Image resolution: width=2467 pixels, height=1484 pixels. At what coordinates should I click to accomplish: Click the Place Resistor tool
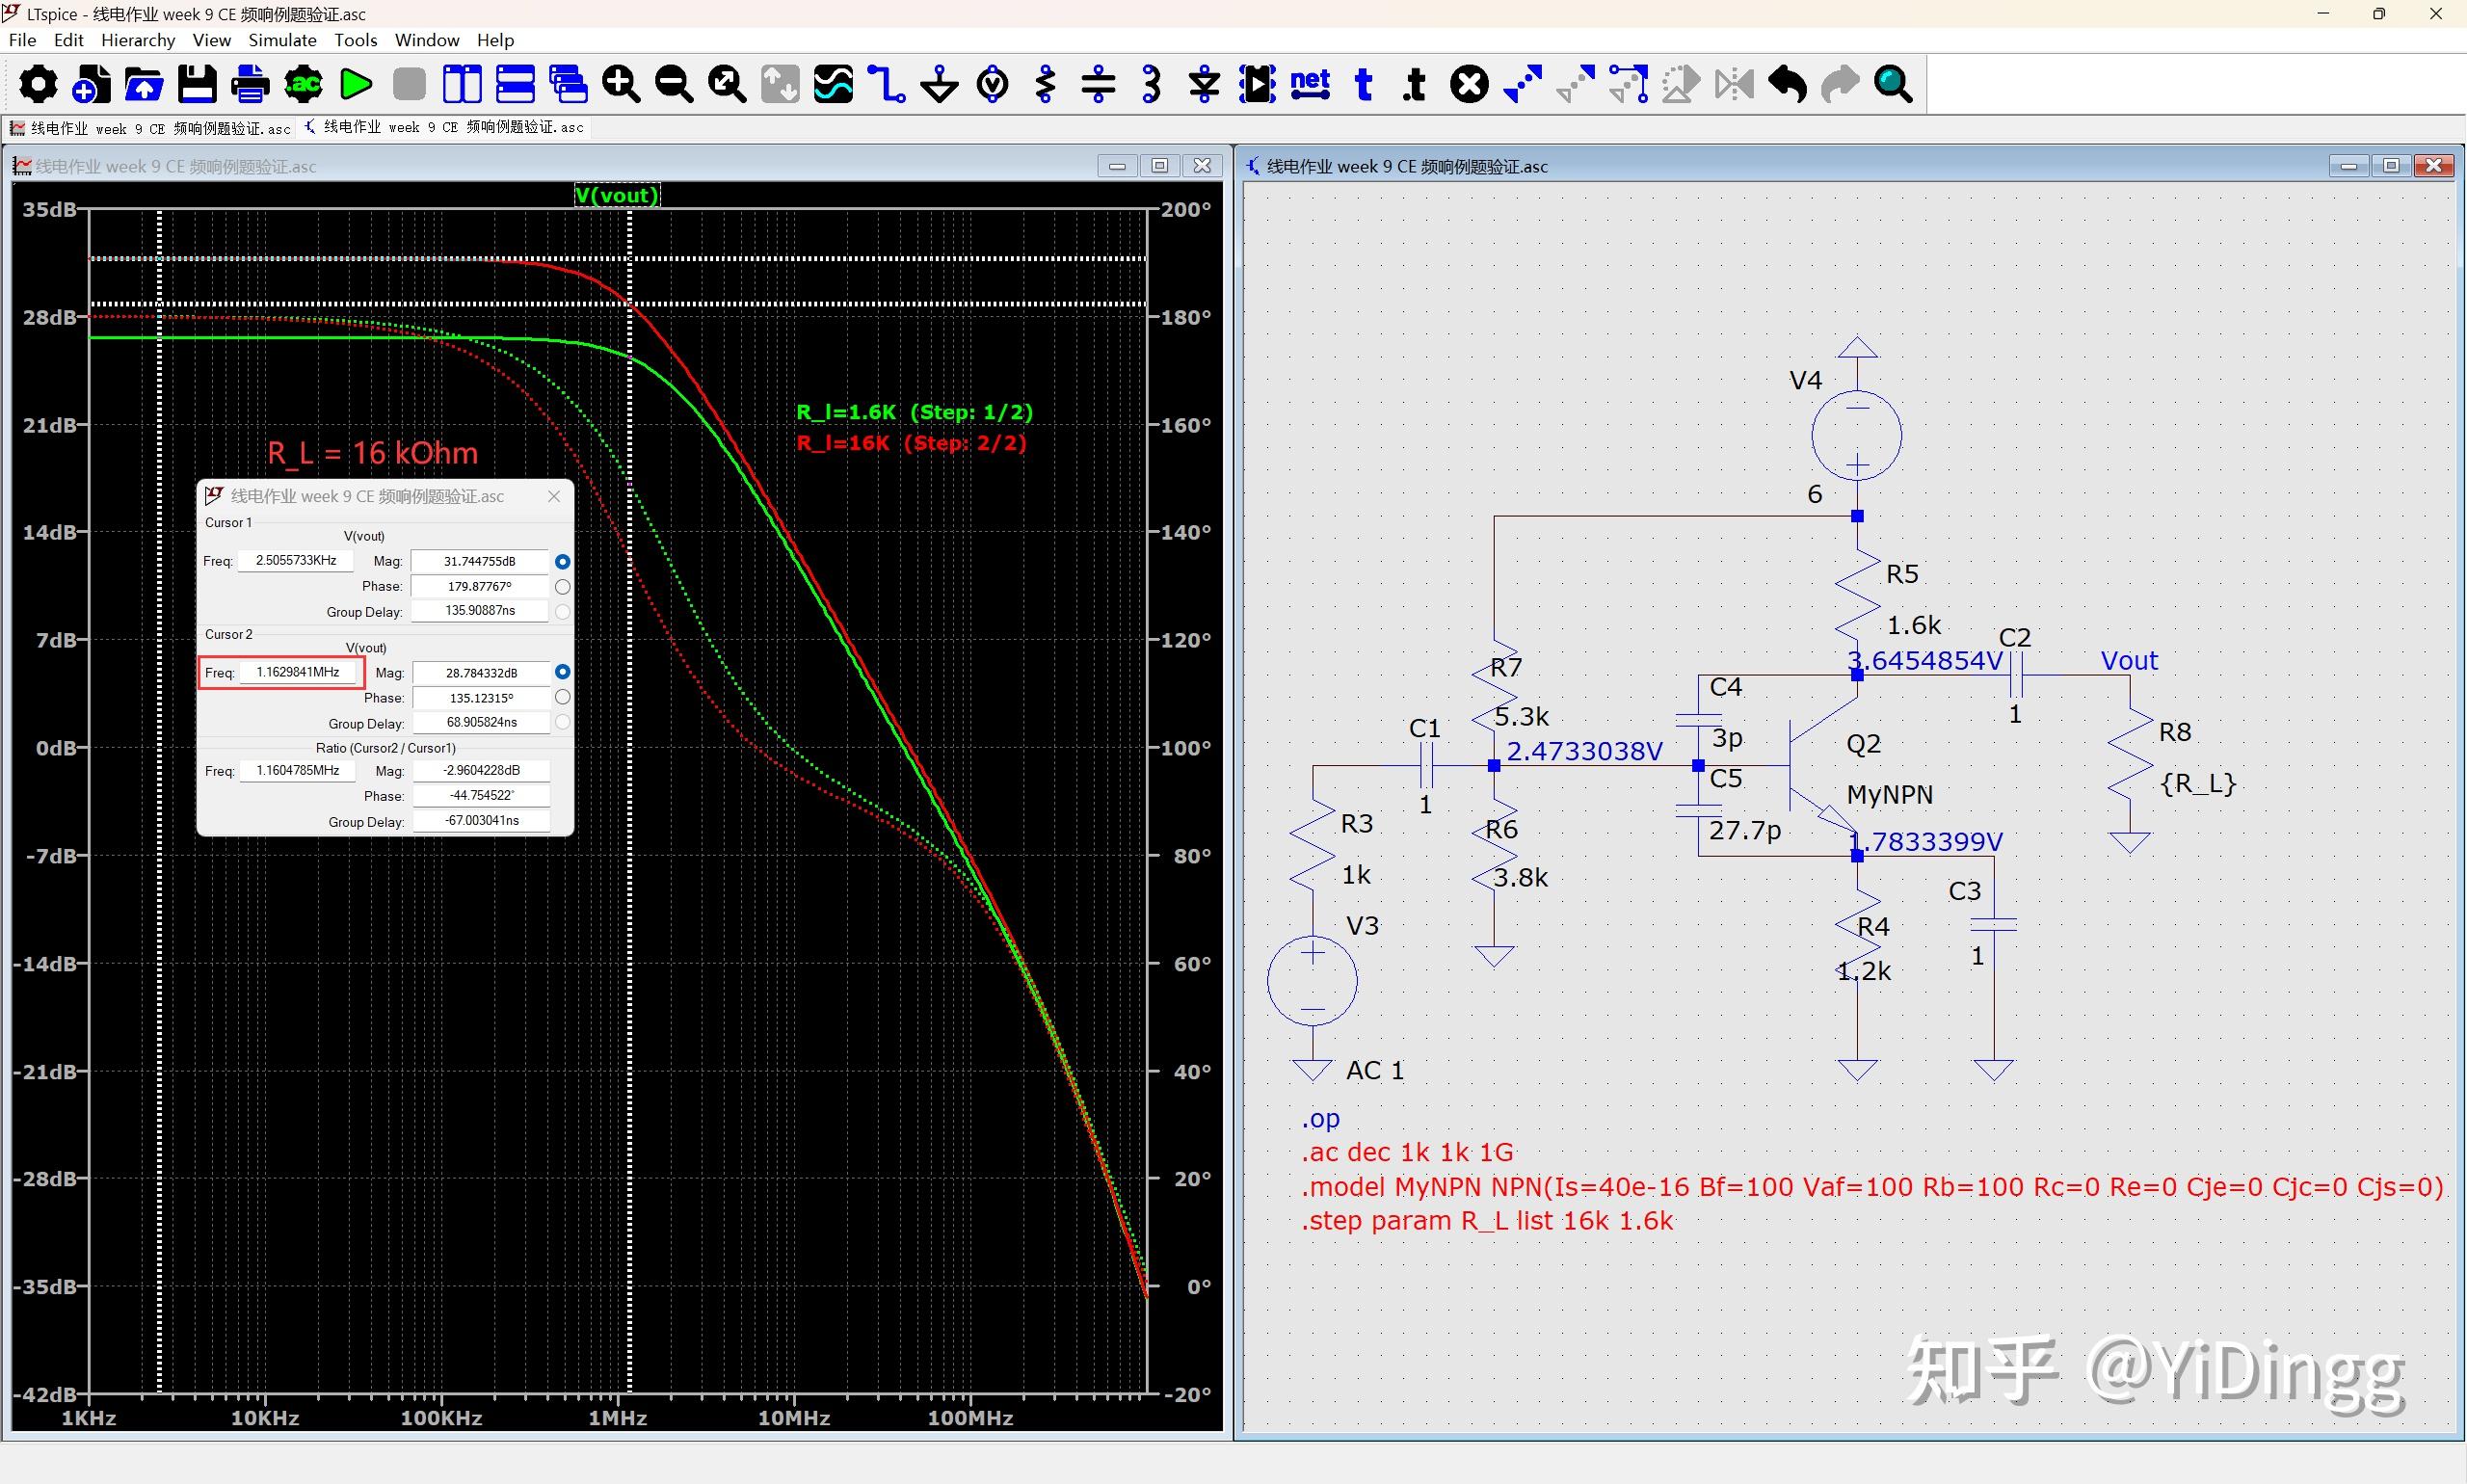[x=1046, y=84]
